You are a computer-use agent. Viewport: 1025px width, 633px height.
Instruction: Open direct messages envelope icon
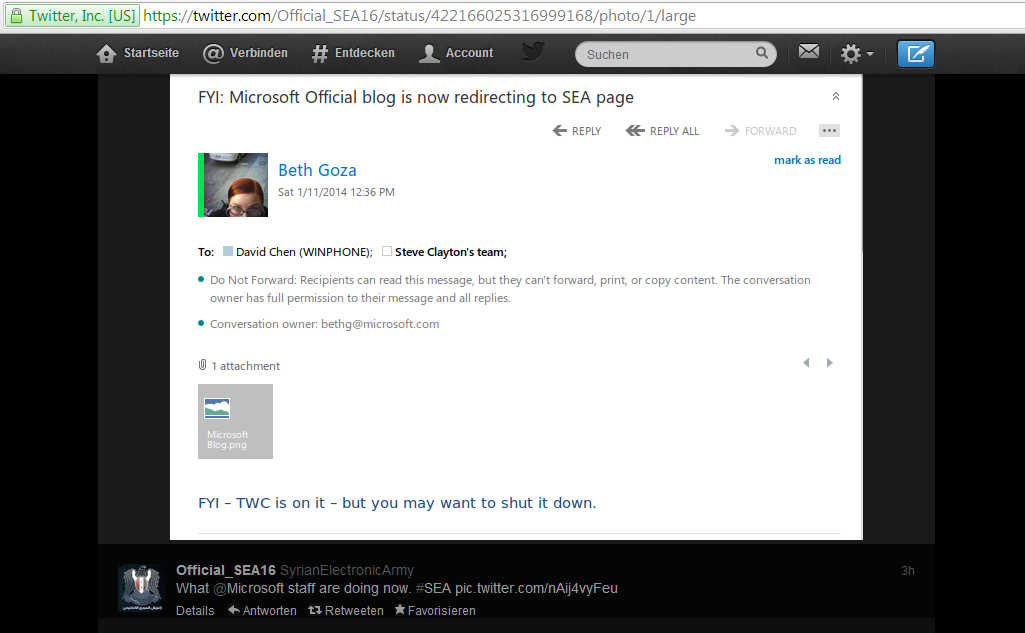tap(809, 51)
